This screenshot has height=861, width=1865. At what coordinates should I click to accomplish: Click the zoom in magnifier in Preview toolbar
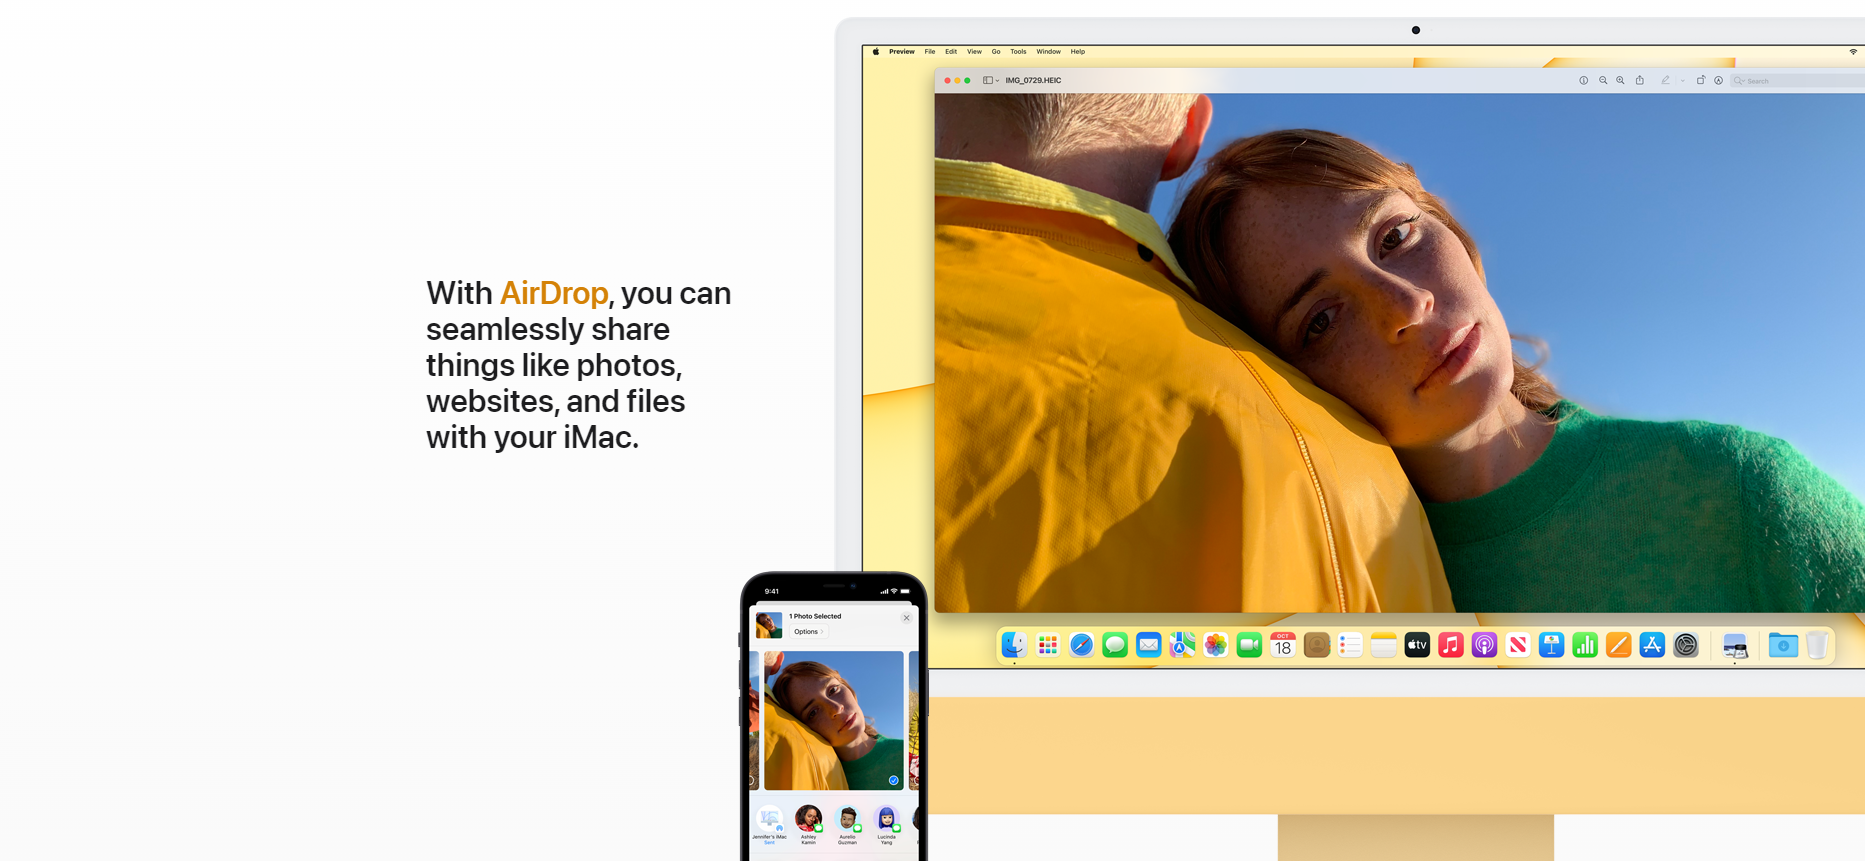(1620, 81)
